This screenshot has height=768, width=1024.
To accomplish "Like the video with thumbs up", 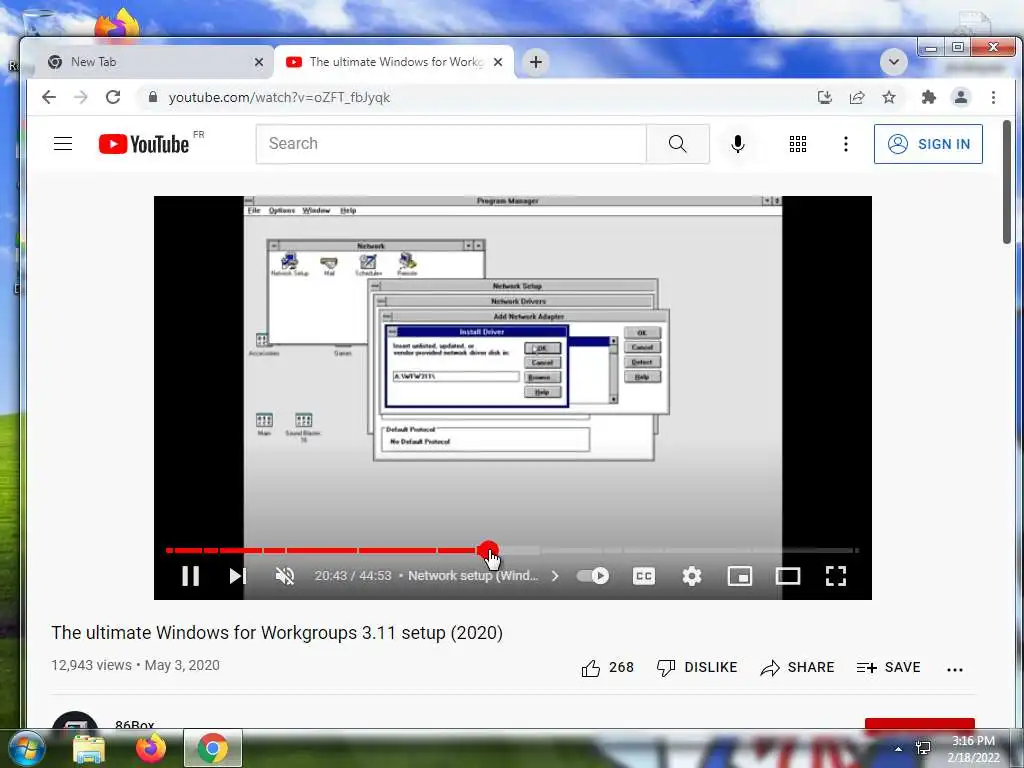I will point(607,667).
